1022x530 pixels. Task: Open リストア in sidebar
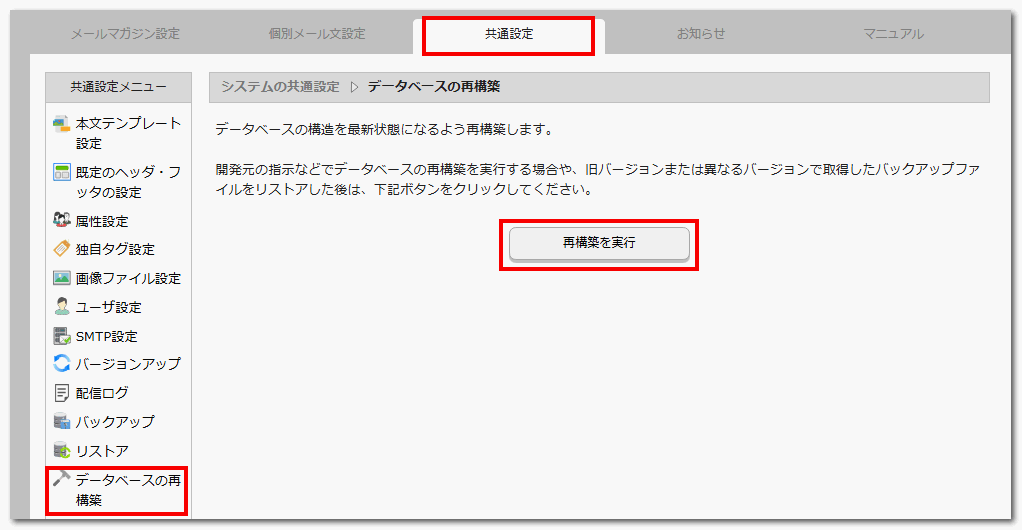(102, 451)
